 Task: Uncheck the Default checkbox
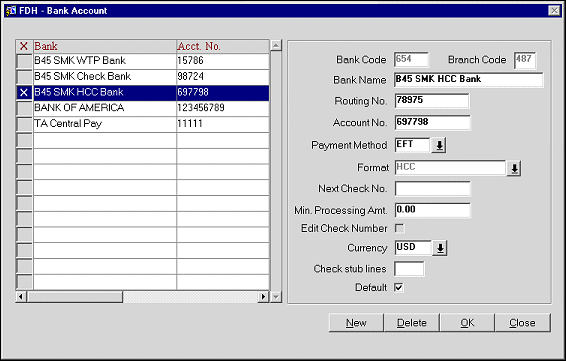tap(399, 288)
